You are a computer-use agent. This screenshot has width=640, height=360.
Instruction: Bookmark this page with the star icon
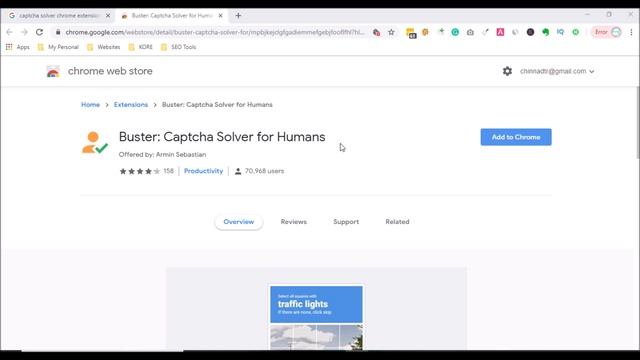pos(391,32)
